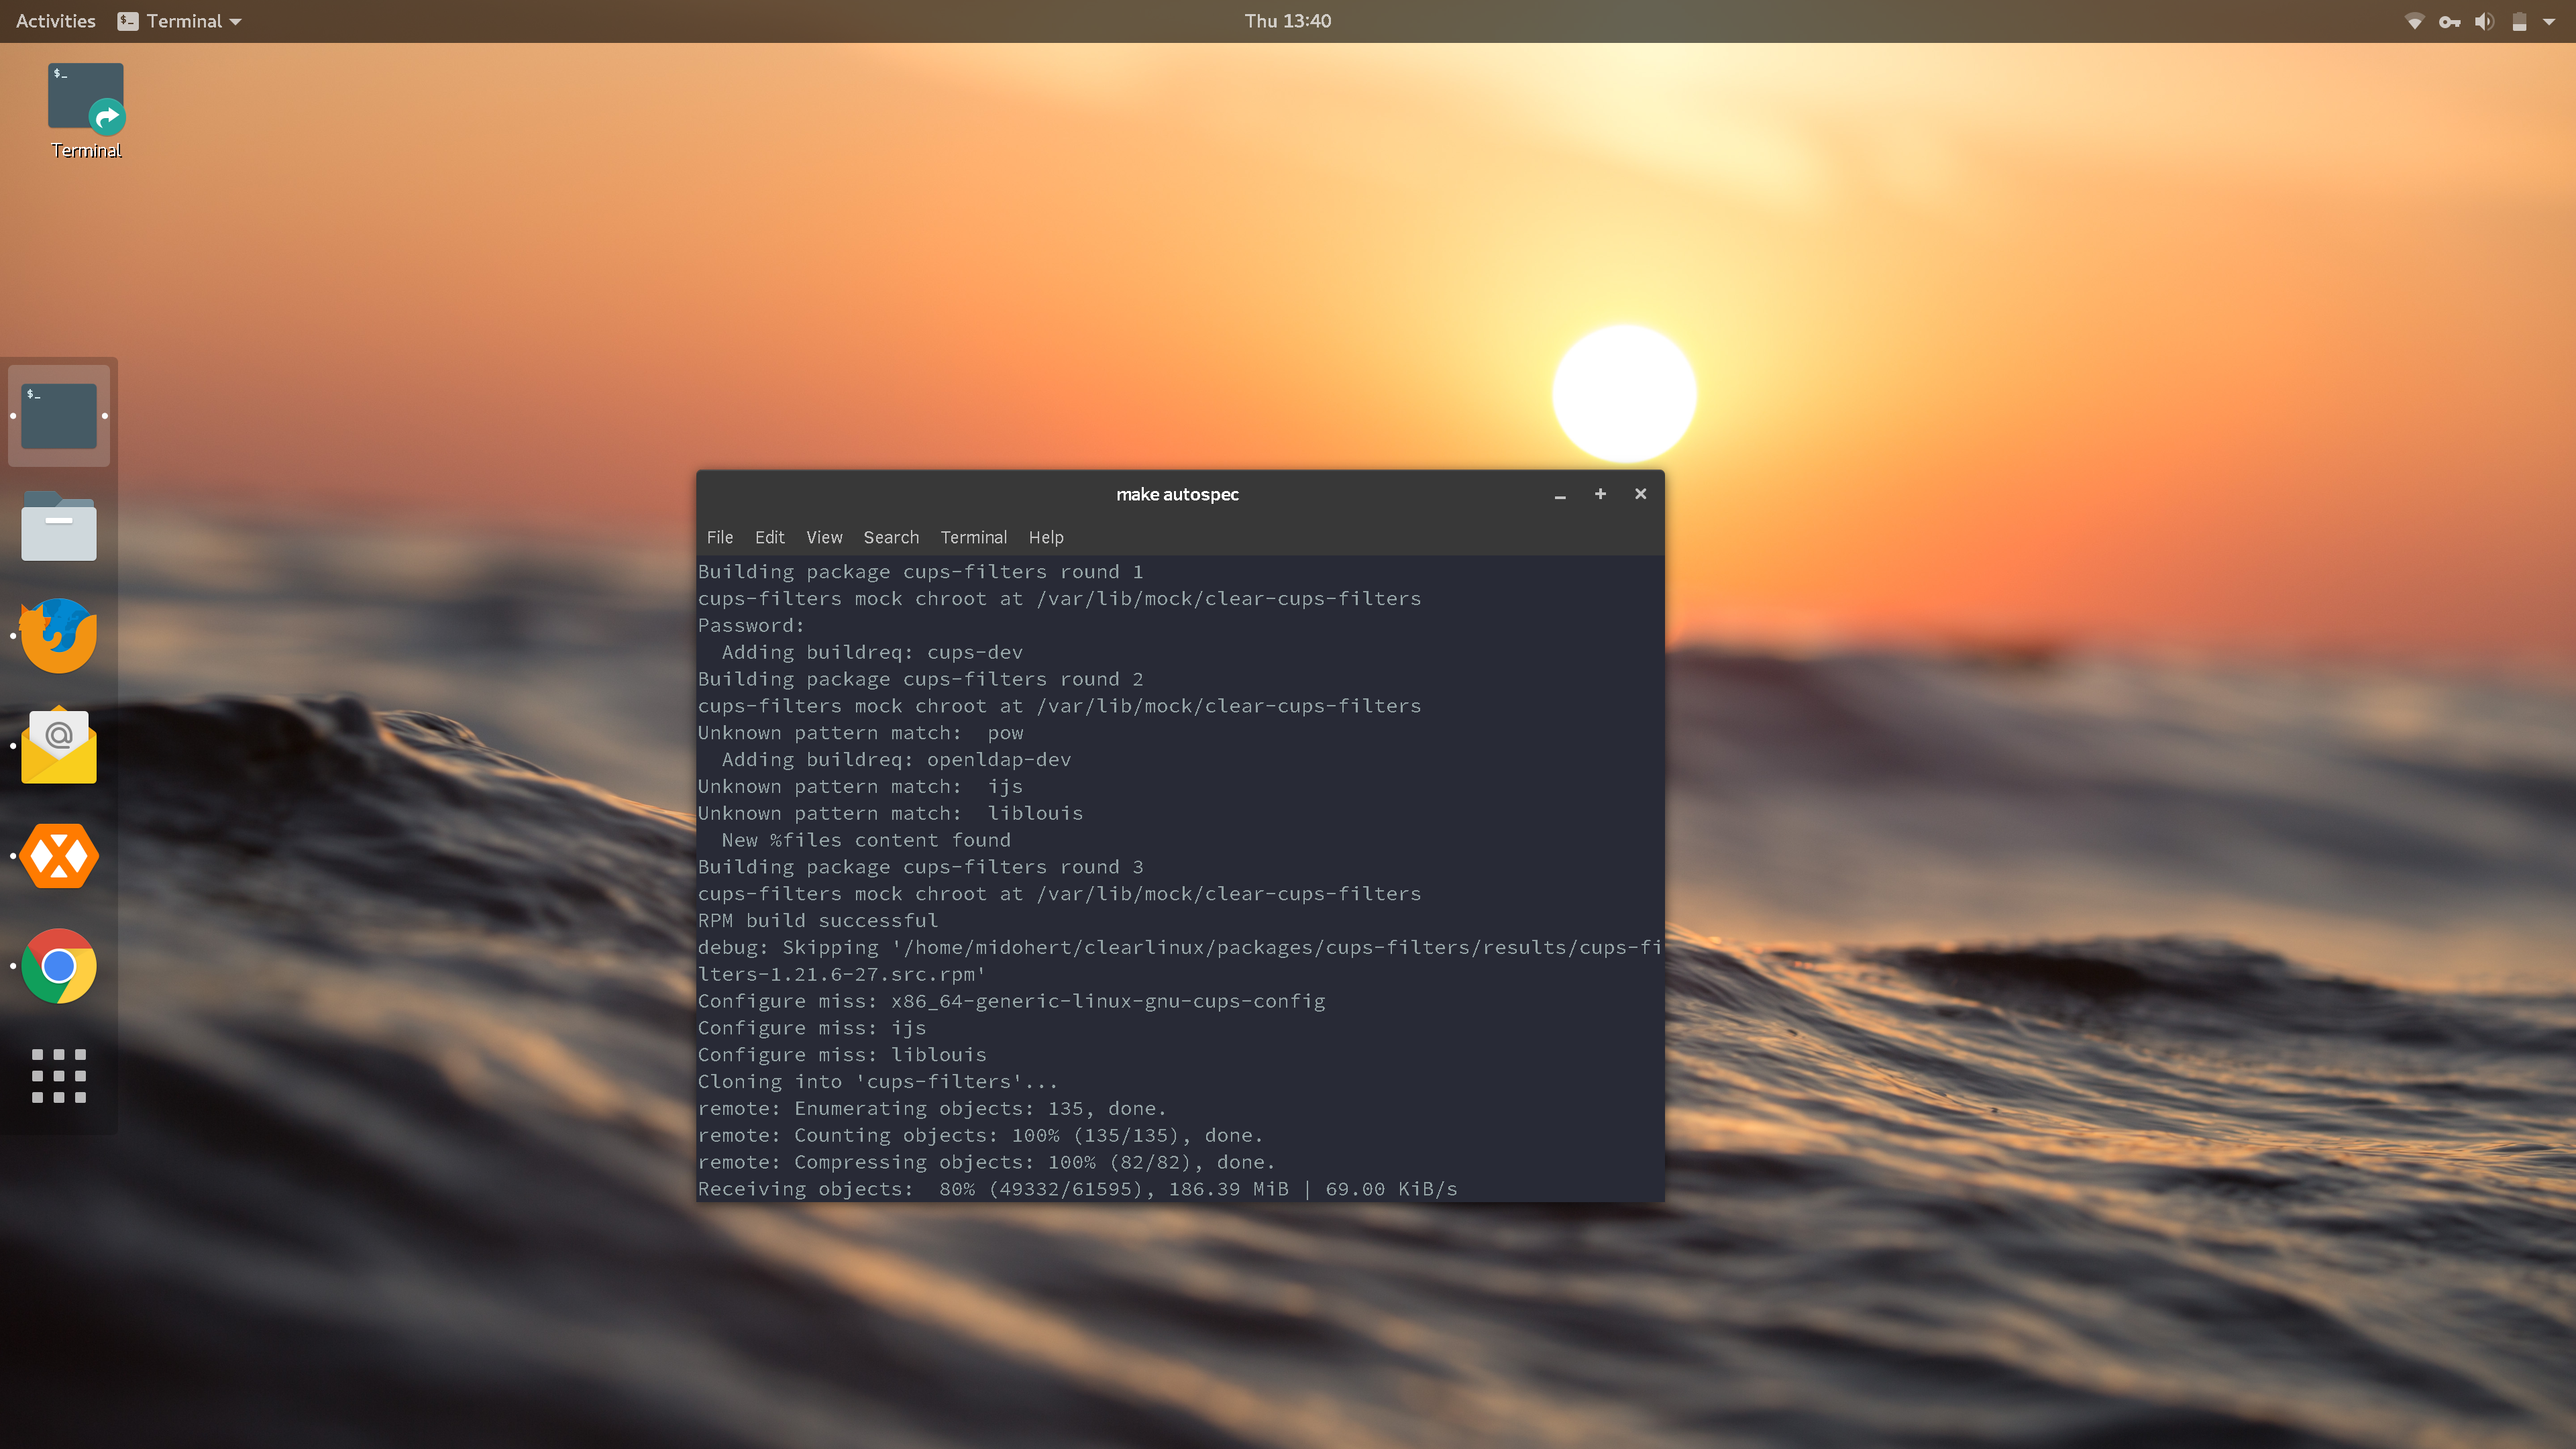
Task: Click 'Adding buildreq: openldap-dev' line
Action: pyautogui.click(x=896, y=759)
